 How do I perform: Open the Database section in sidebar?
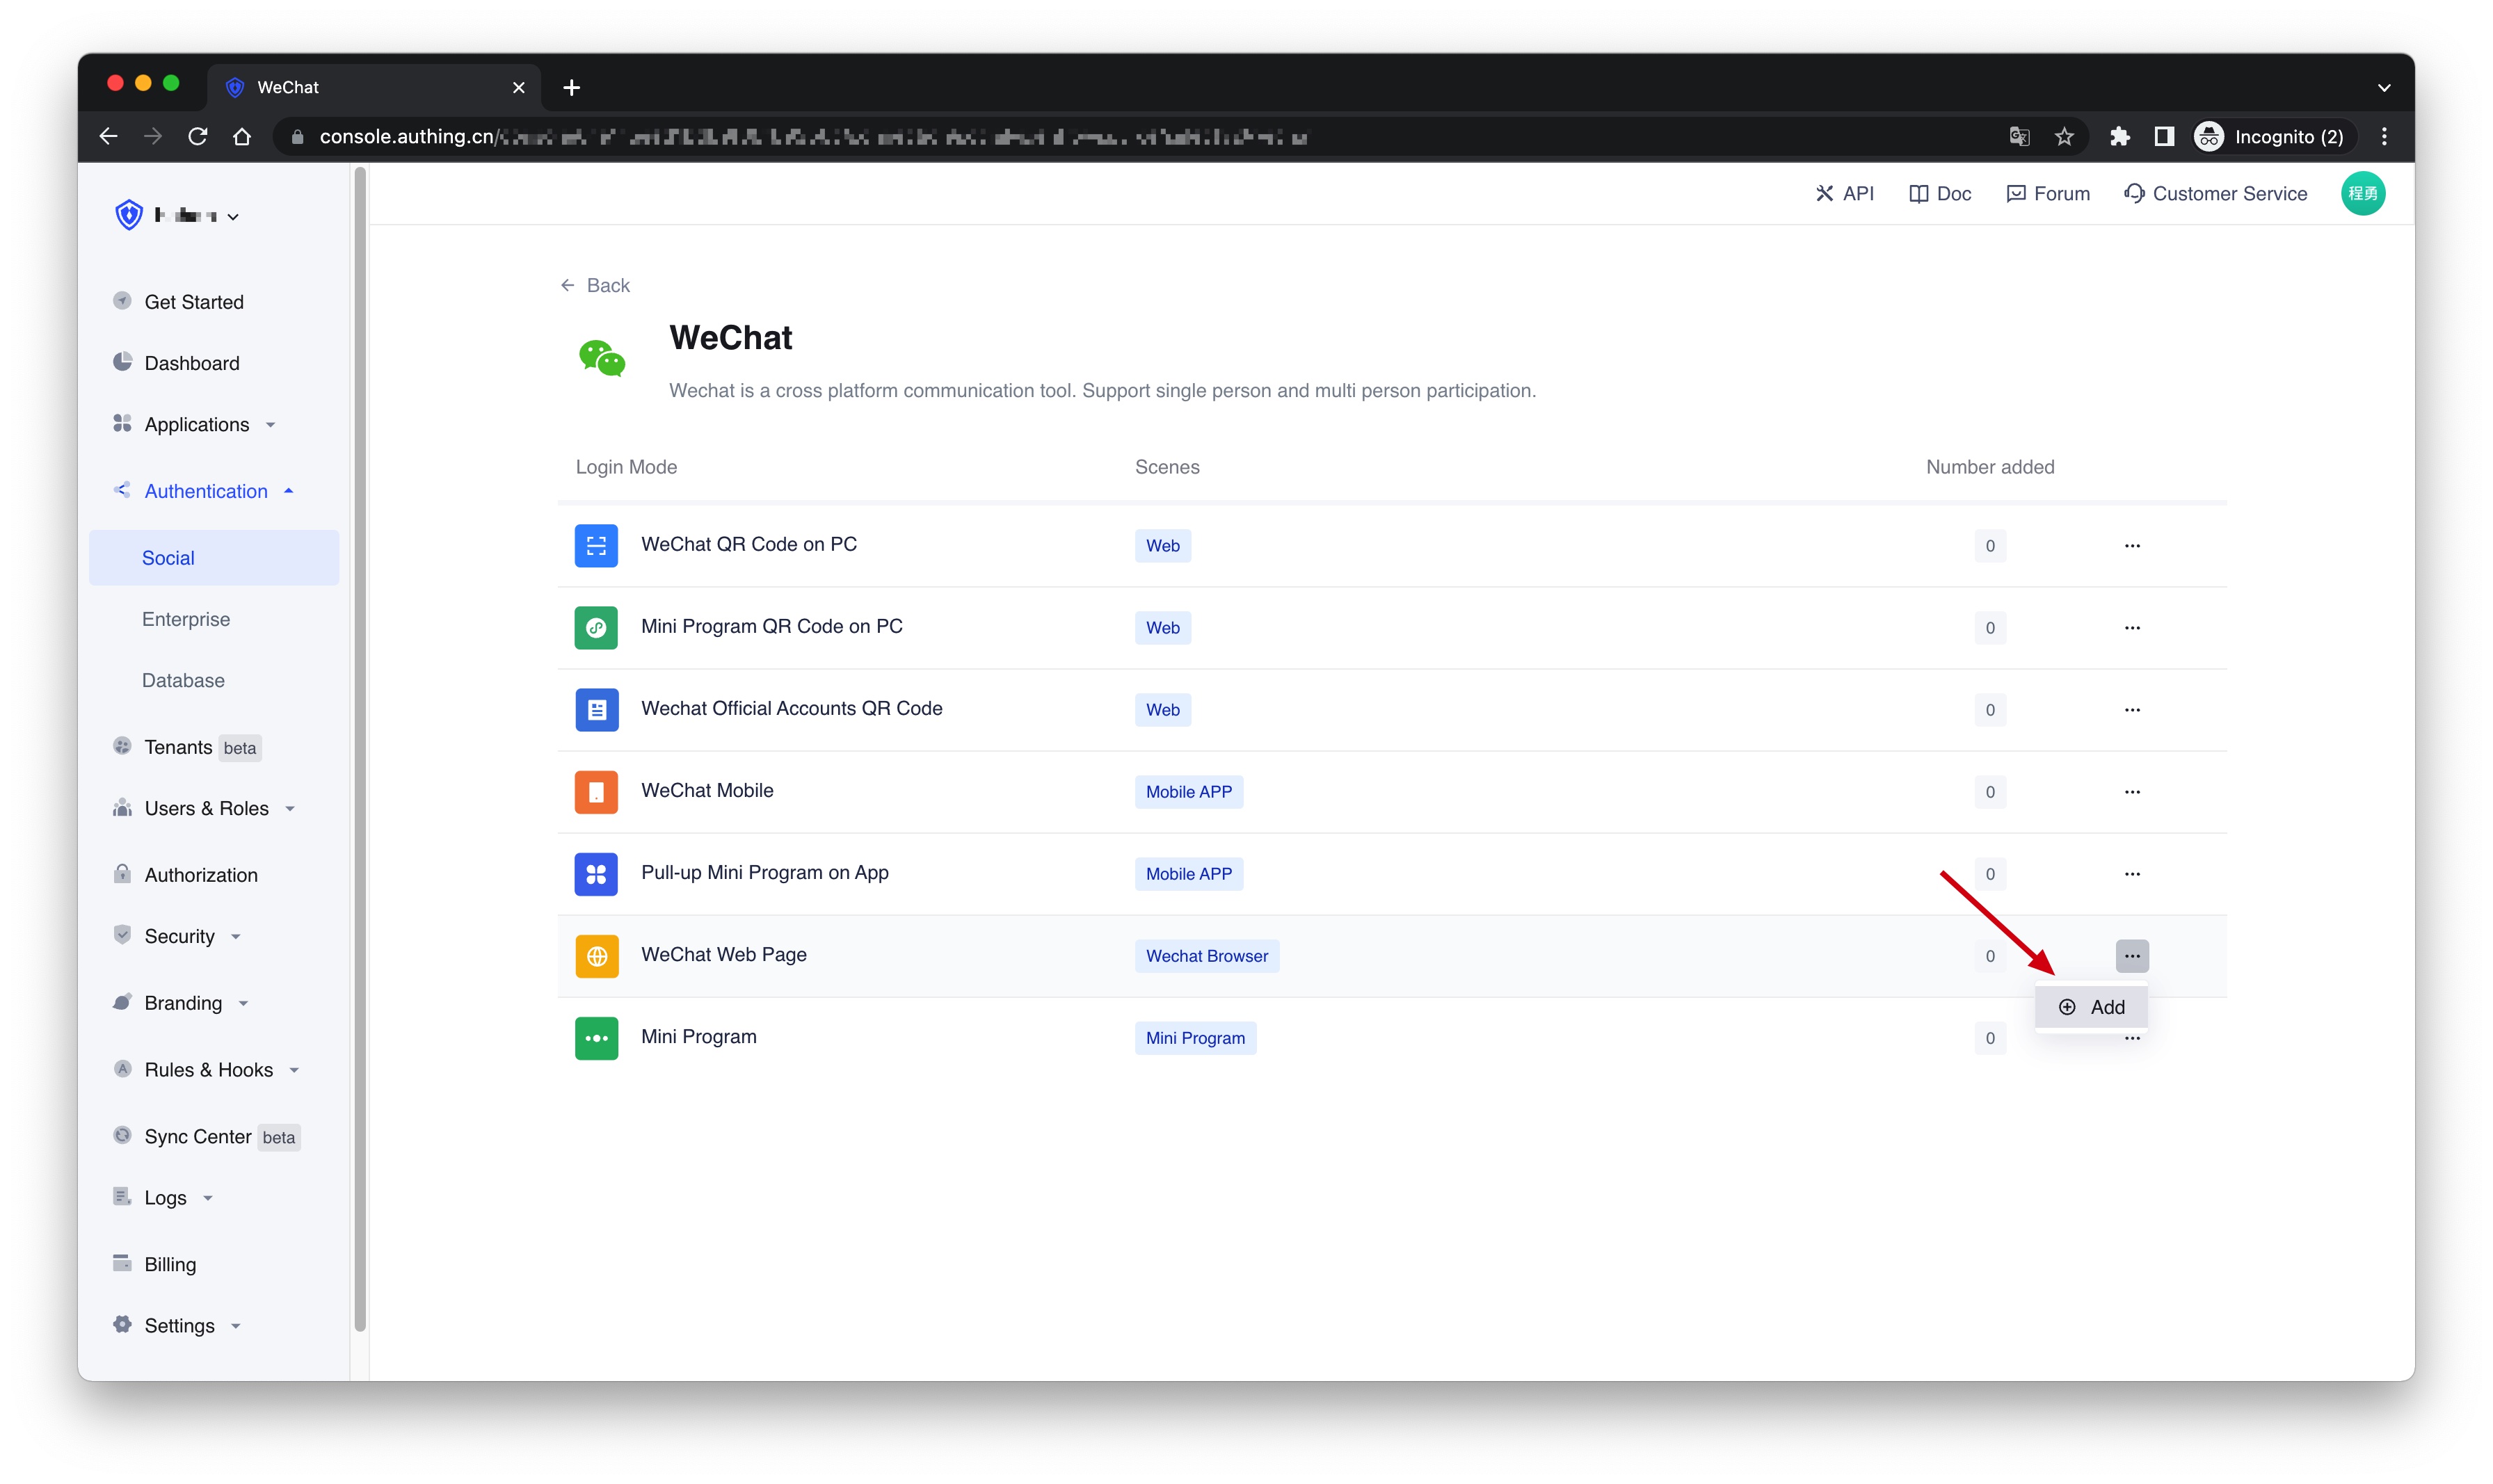pyautogui.click(x=183, y=680)
